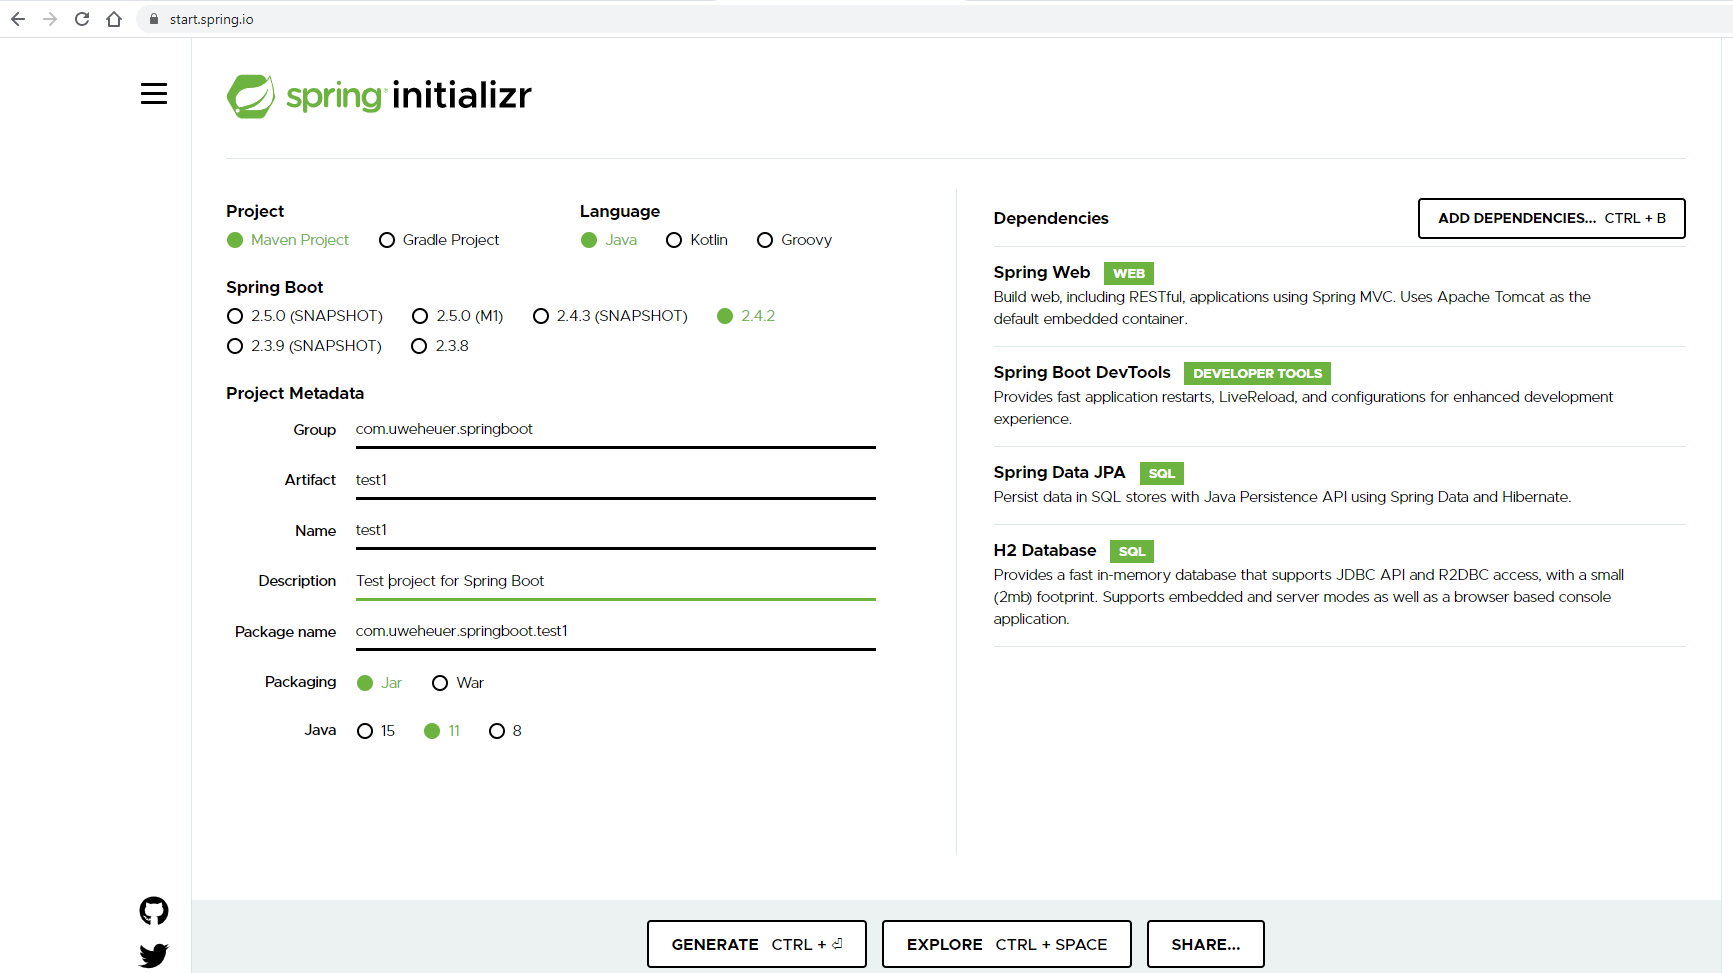Click the browser reload icon
This screenshot has width=1733, height=973.
click(82, 19)
